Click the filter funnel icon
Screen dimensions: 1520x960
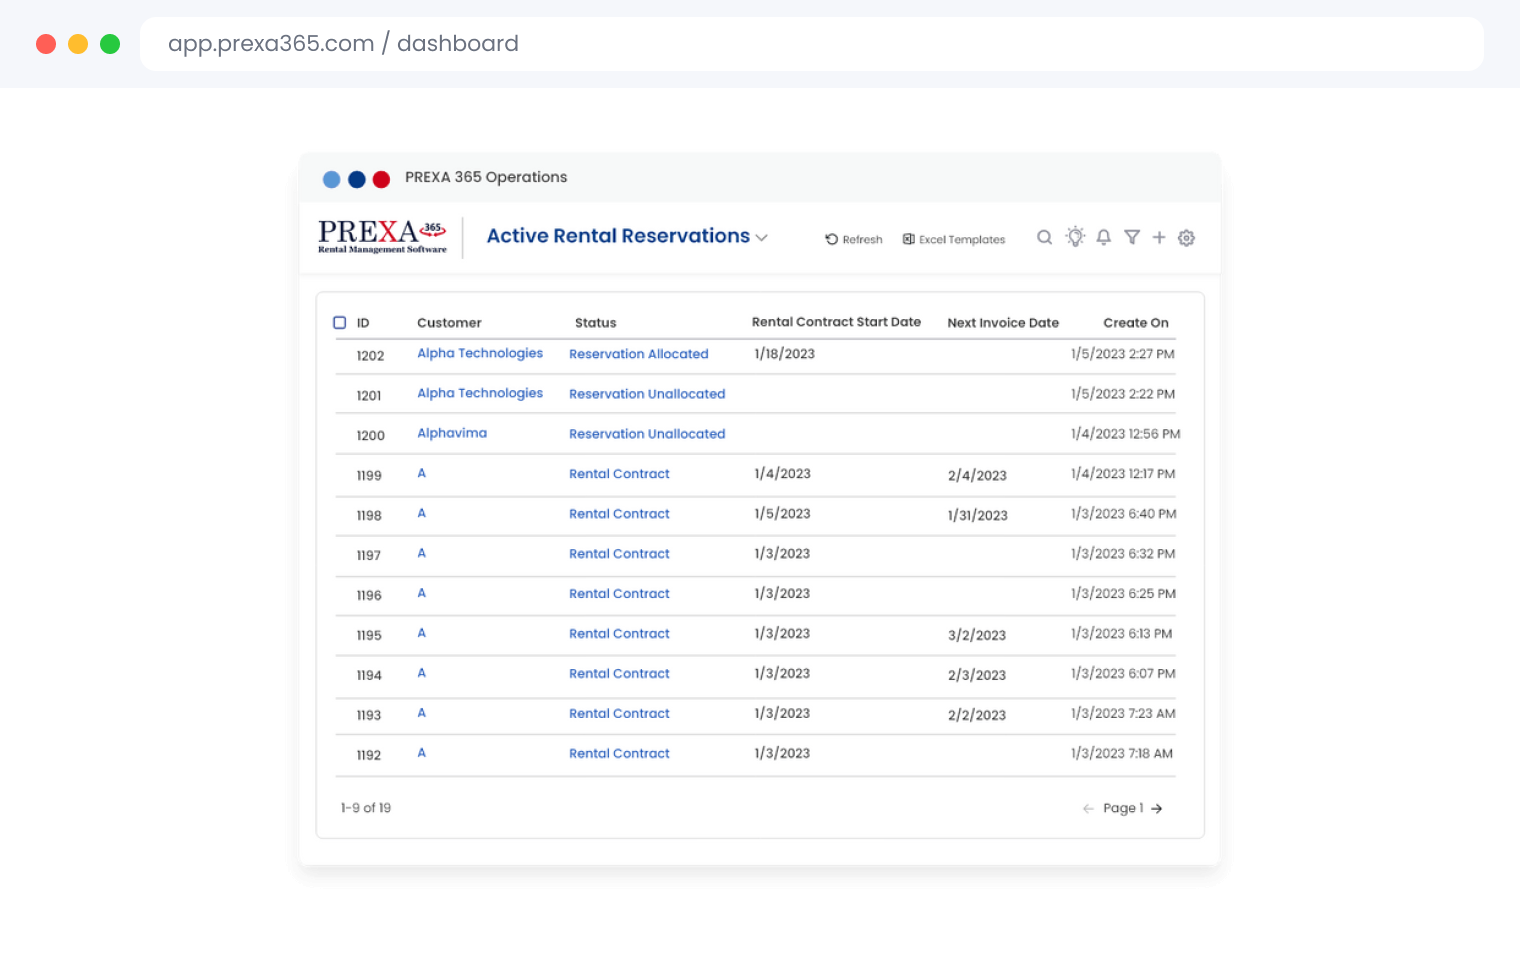tap(1132, 237)
